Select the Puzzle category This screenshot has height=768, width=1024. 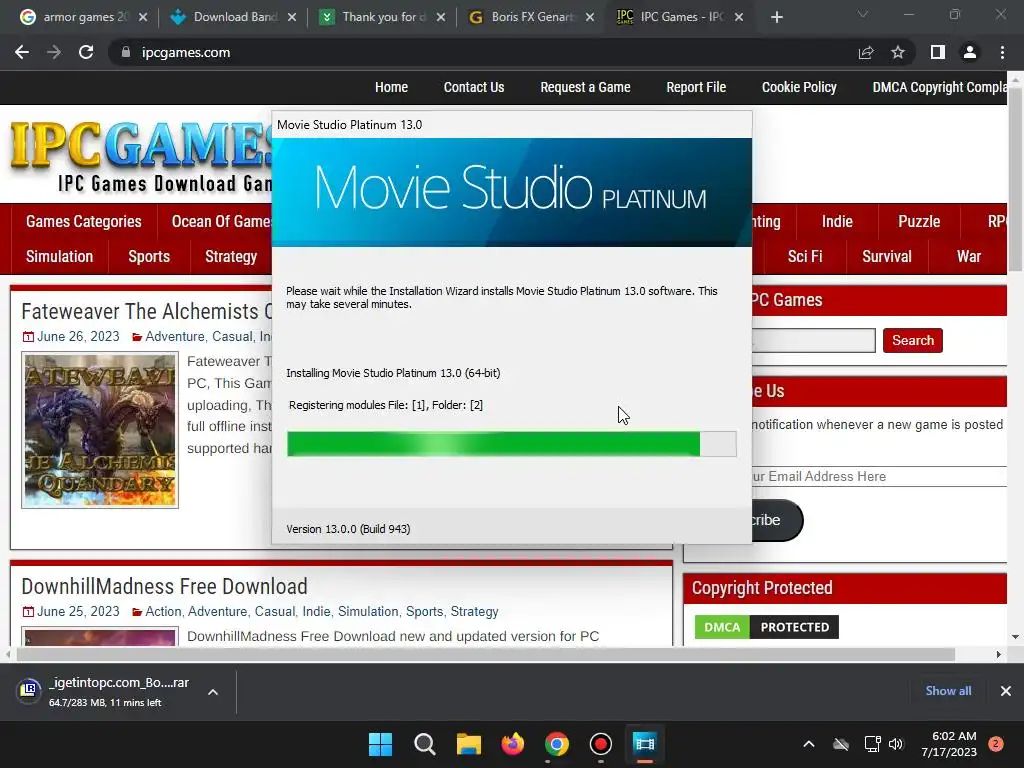[x=919, y=221]
